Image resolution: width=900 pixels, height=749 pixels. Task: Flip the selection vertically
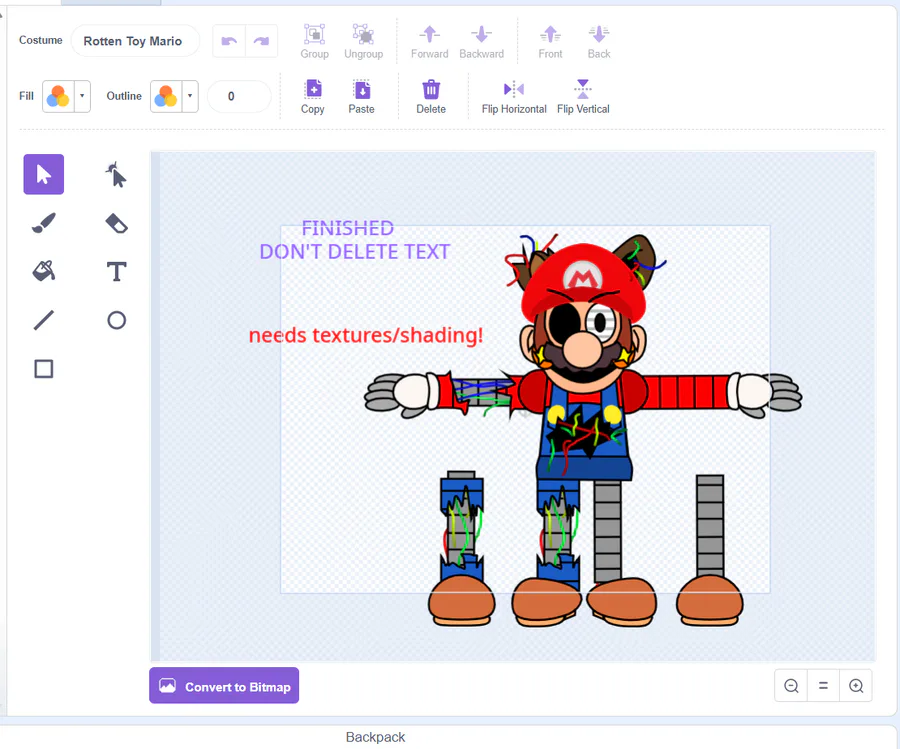583,97
